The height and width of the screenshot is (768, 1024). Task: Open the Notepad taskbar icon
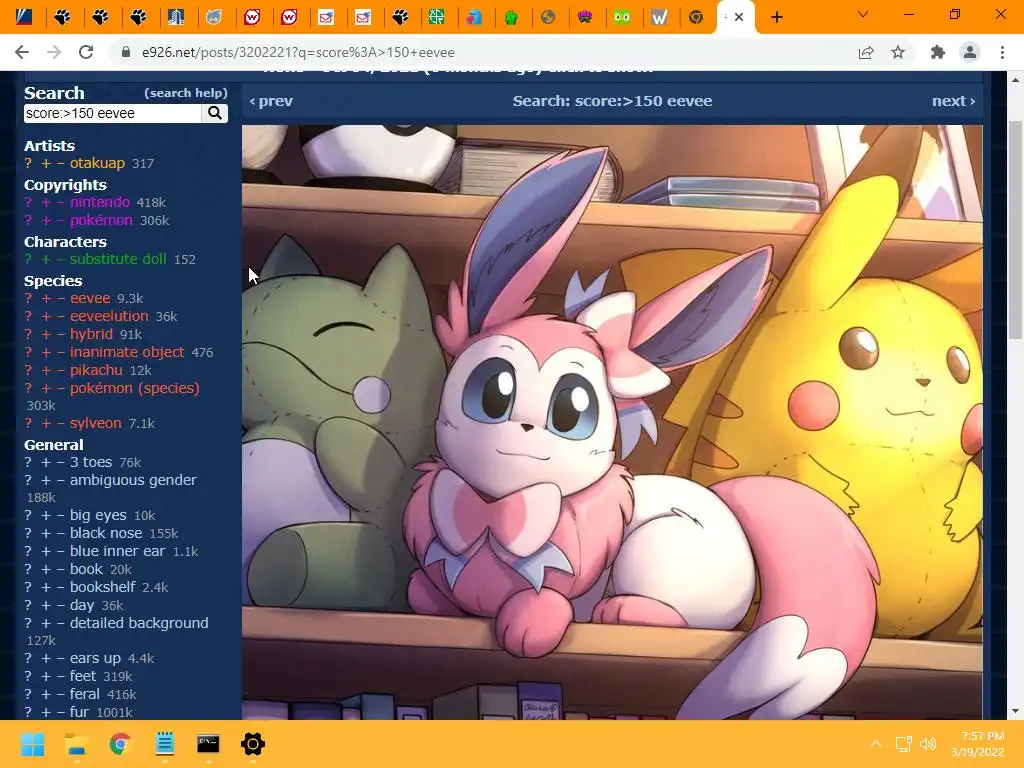click(x=165, y=744)
